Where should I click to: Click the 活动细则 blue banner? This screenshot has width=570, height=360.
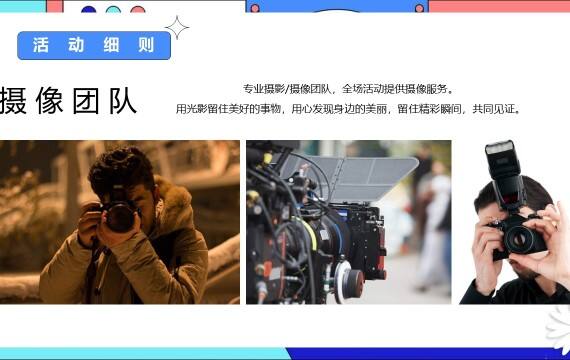tap(94, 45)
